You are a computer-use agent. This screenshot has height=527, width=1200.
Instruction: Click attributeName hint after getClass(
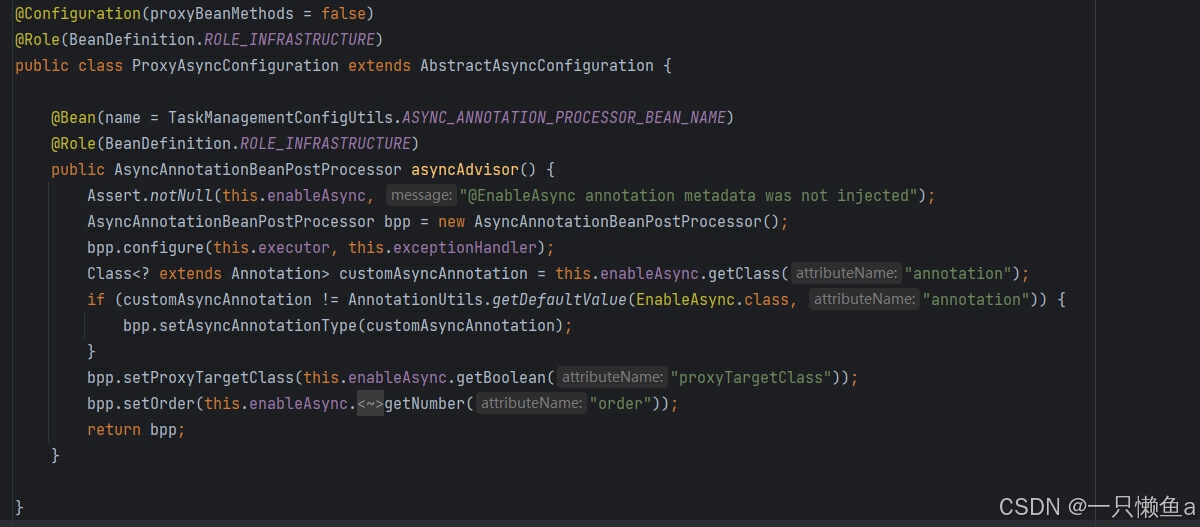[x=845, y=274]
